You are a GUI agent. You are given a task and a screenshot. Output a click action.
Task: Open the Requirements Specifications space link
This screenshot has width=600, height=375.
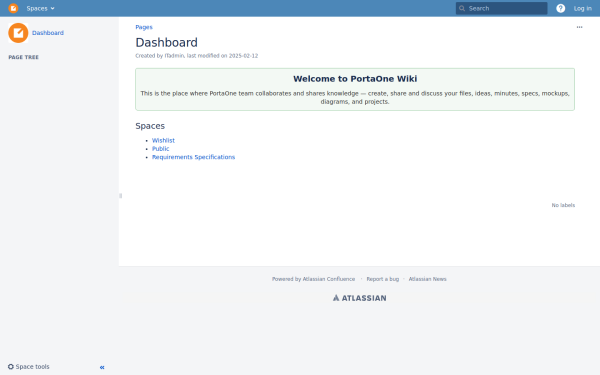pyautogui.click(x=193, y=157)
